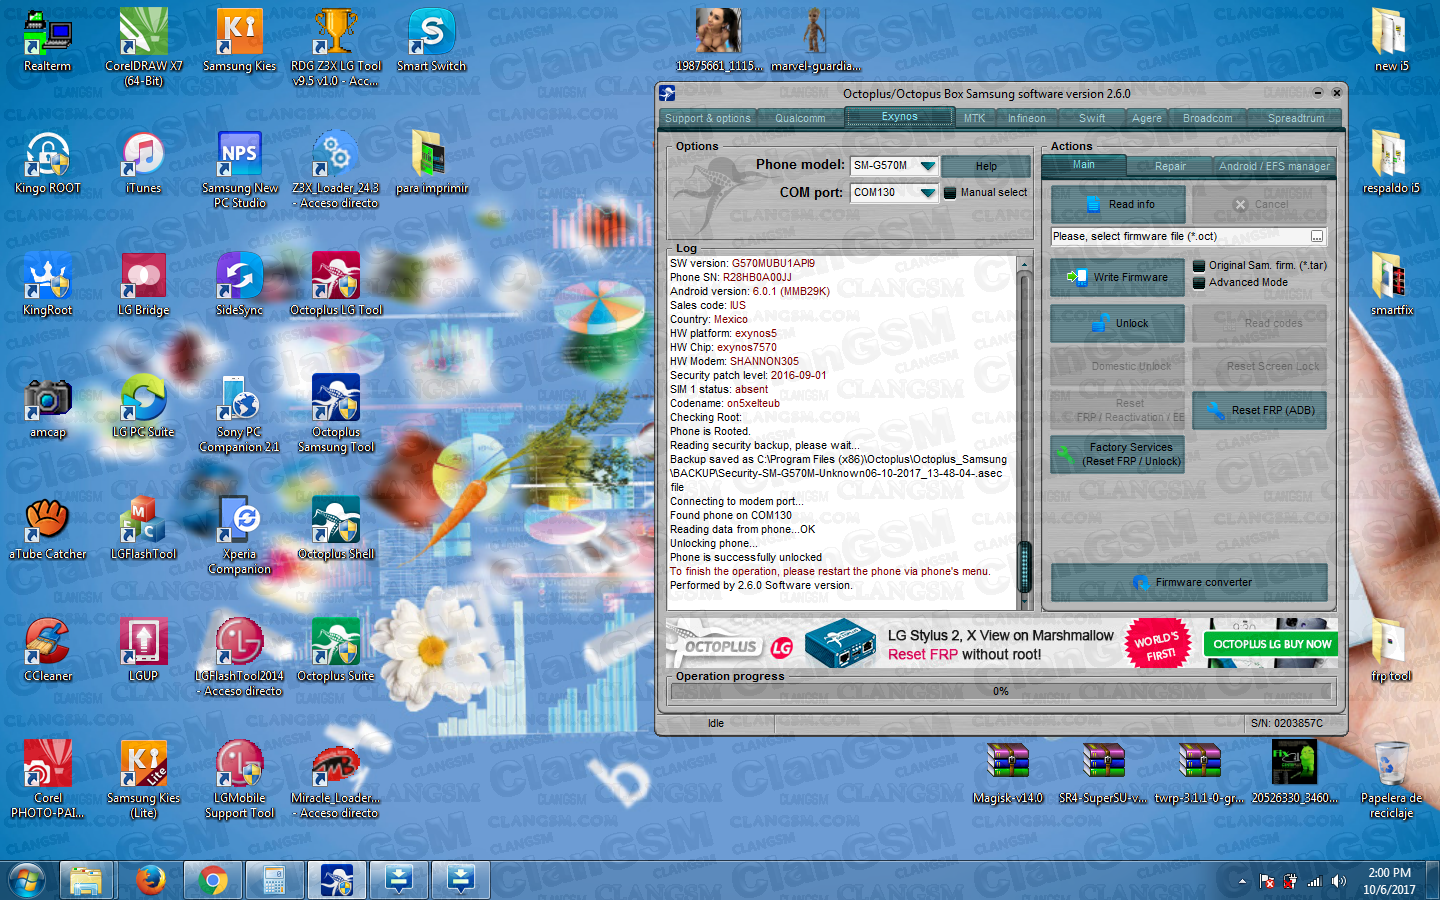
Task: Show hidden system tray icons arrow
Action: [x=1242, y=881]
